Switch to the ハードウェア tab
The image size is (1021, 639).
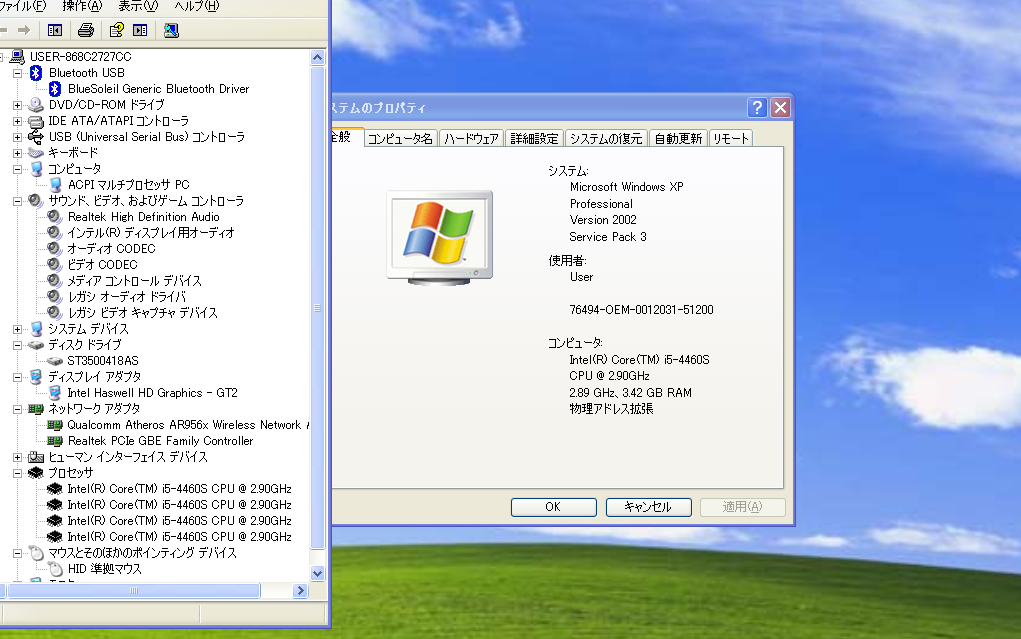click(471, 139)
